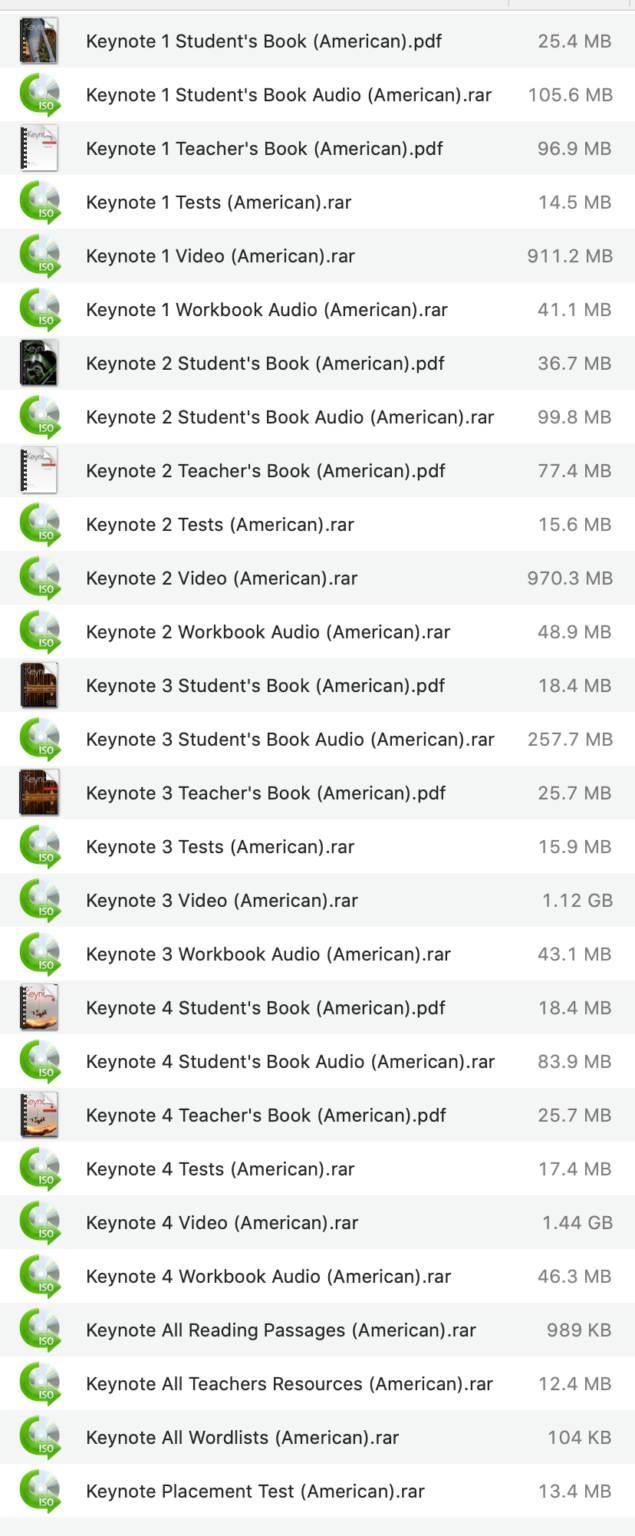The image size is (635, 1536).
Task: Open the Keynote 2 Student's Book cover thumbnail
Action: coord(39,363)
